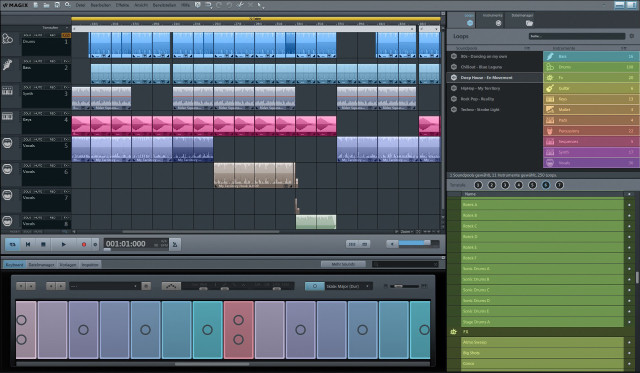Jump to start with the rewind button
The width and height of the screenshot is (640, 373).
click(x=28, y=244)
